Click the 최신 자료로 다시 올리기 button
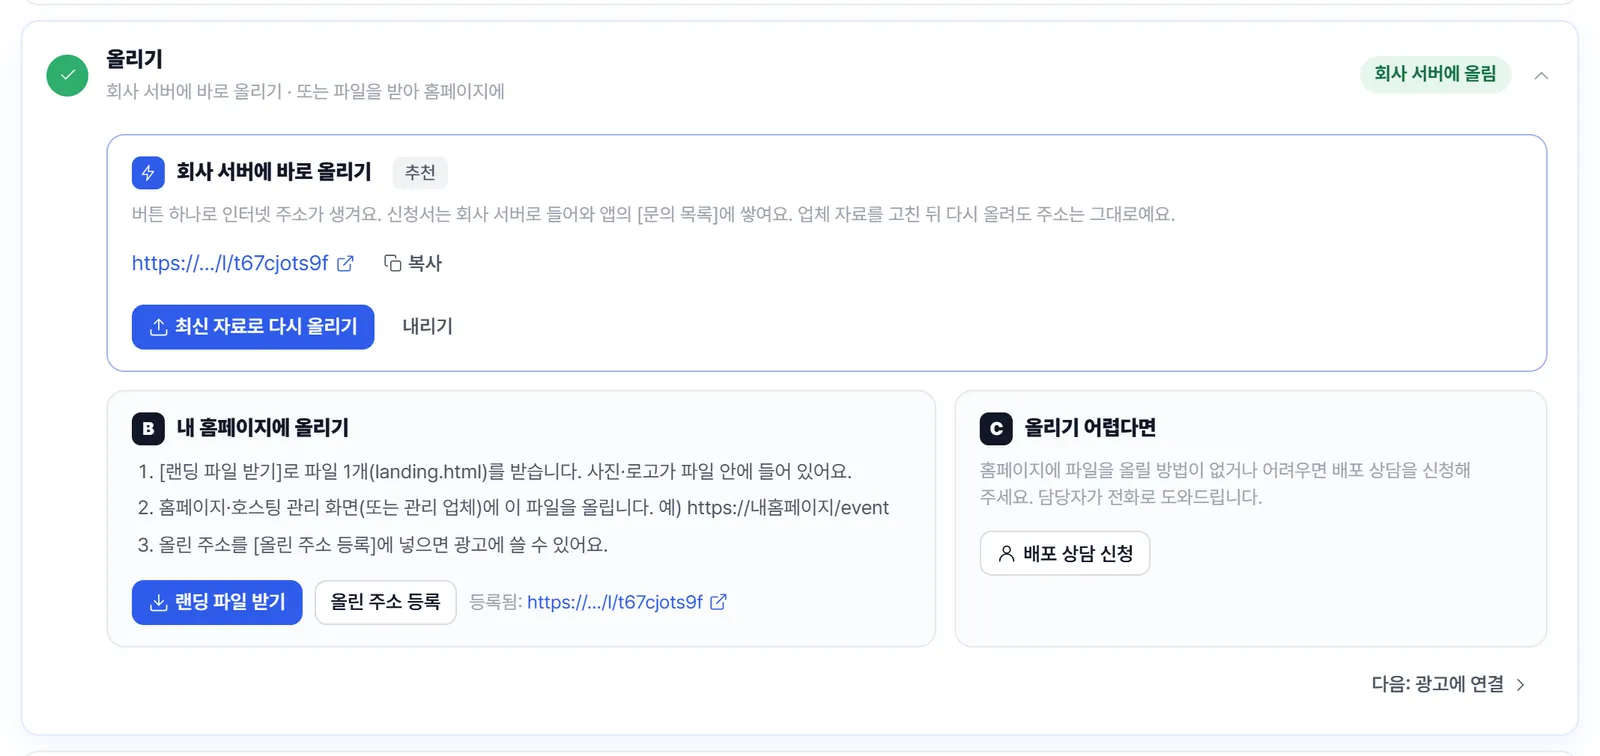 pos(253,327)
